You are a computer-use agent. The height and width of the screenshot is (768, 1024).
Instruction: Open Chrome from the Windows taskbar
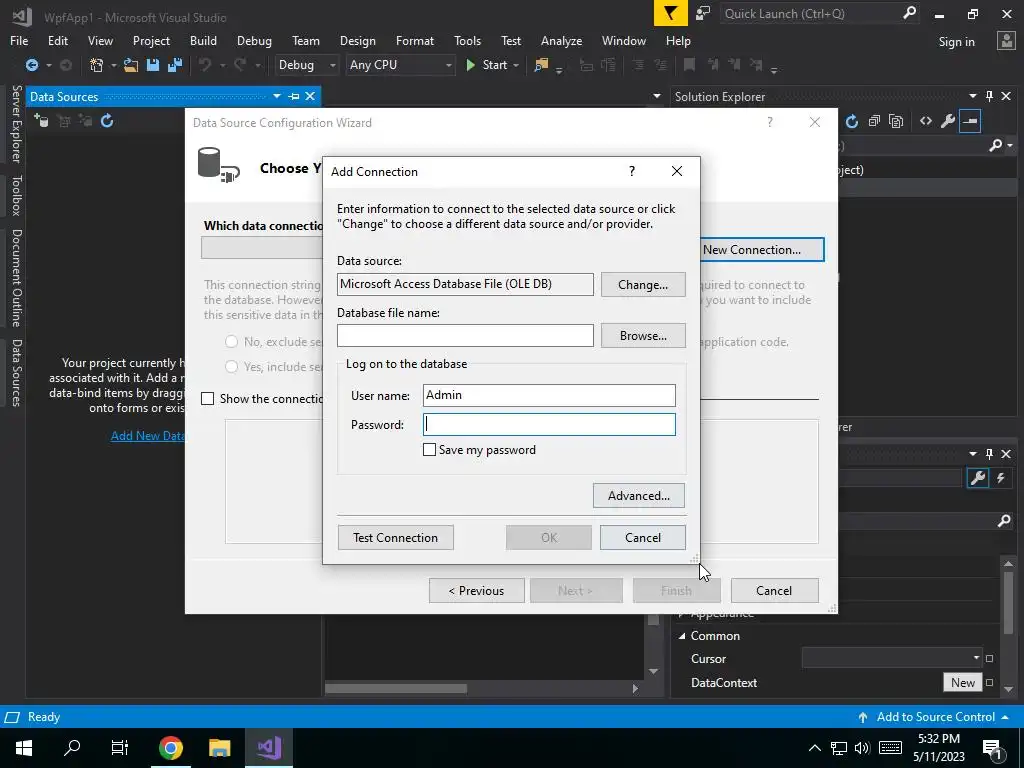click(171, 748)
